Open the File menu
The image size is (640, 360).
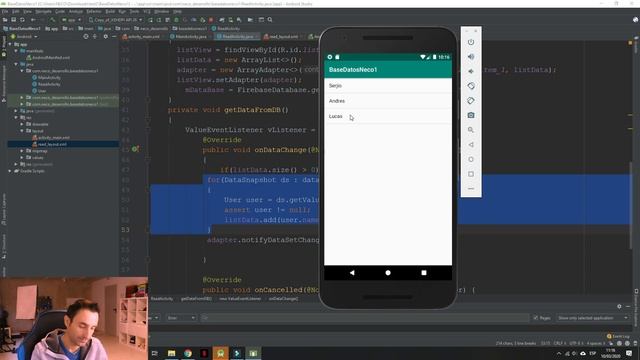[5, 11]
